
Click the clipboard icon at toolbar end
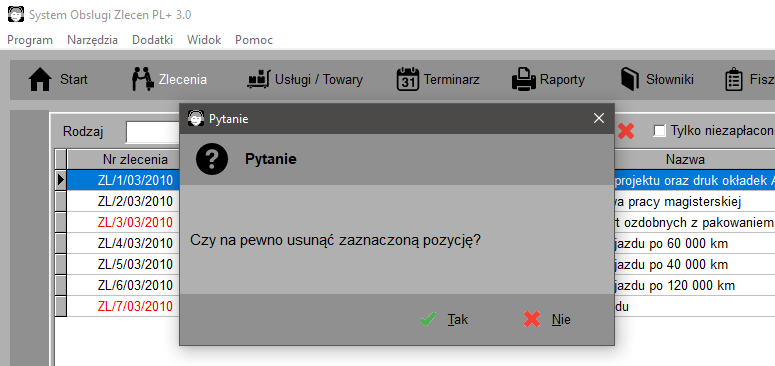[733, 80]
